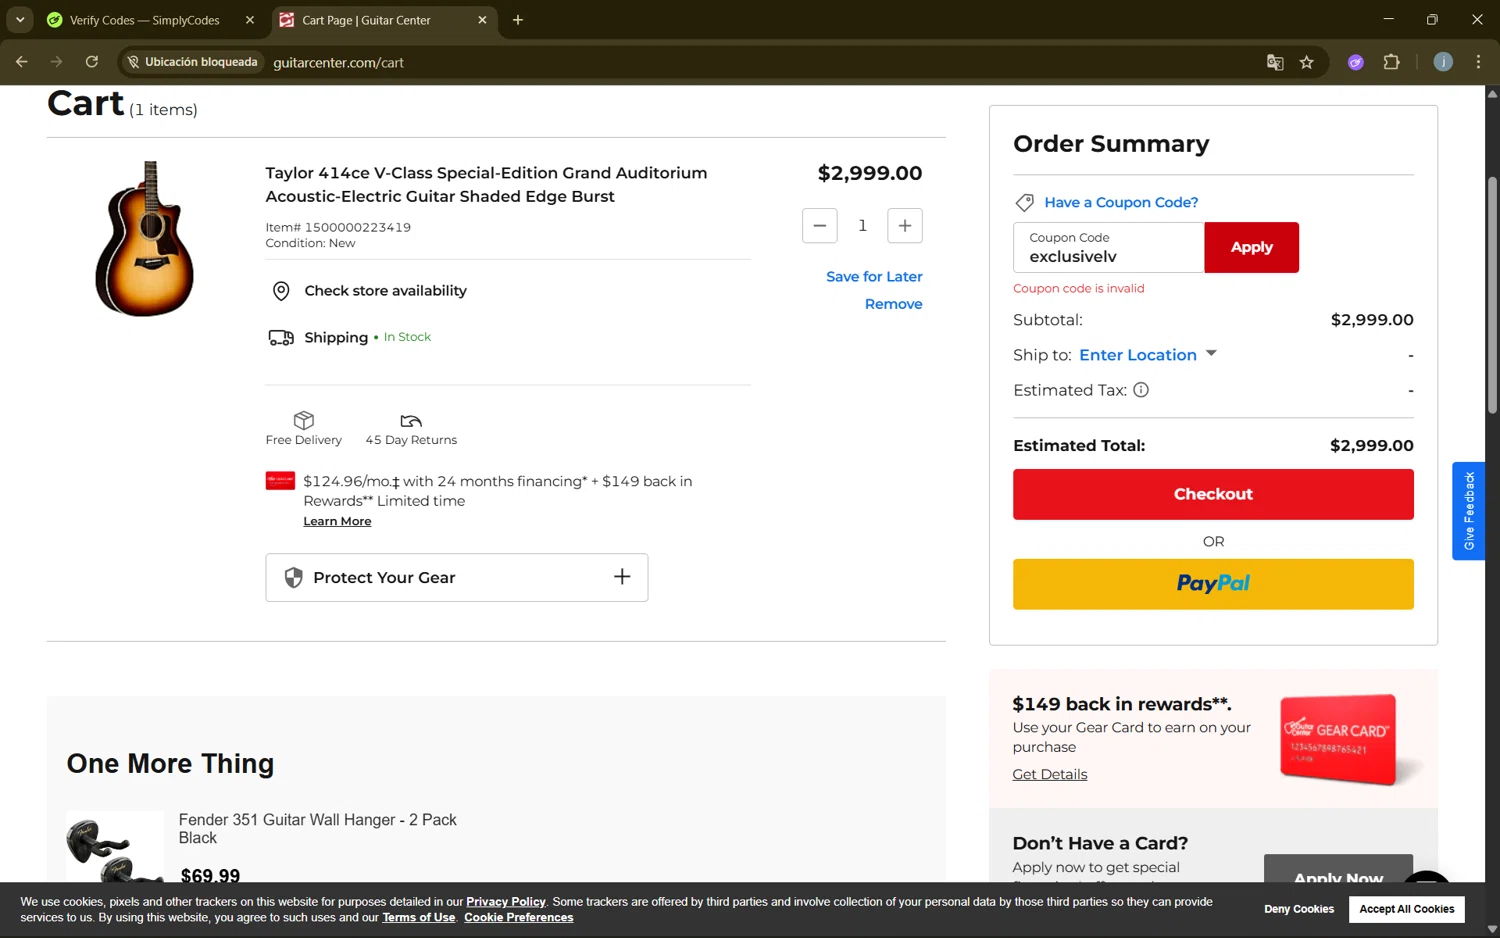This screenshot has width=1500, height=938.
Task: Open the browser extensions puzzle icon
Action: coord(1391,62)
